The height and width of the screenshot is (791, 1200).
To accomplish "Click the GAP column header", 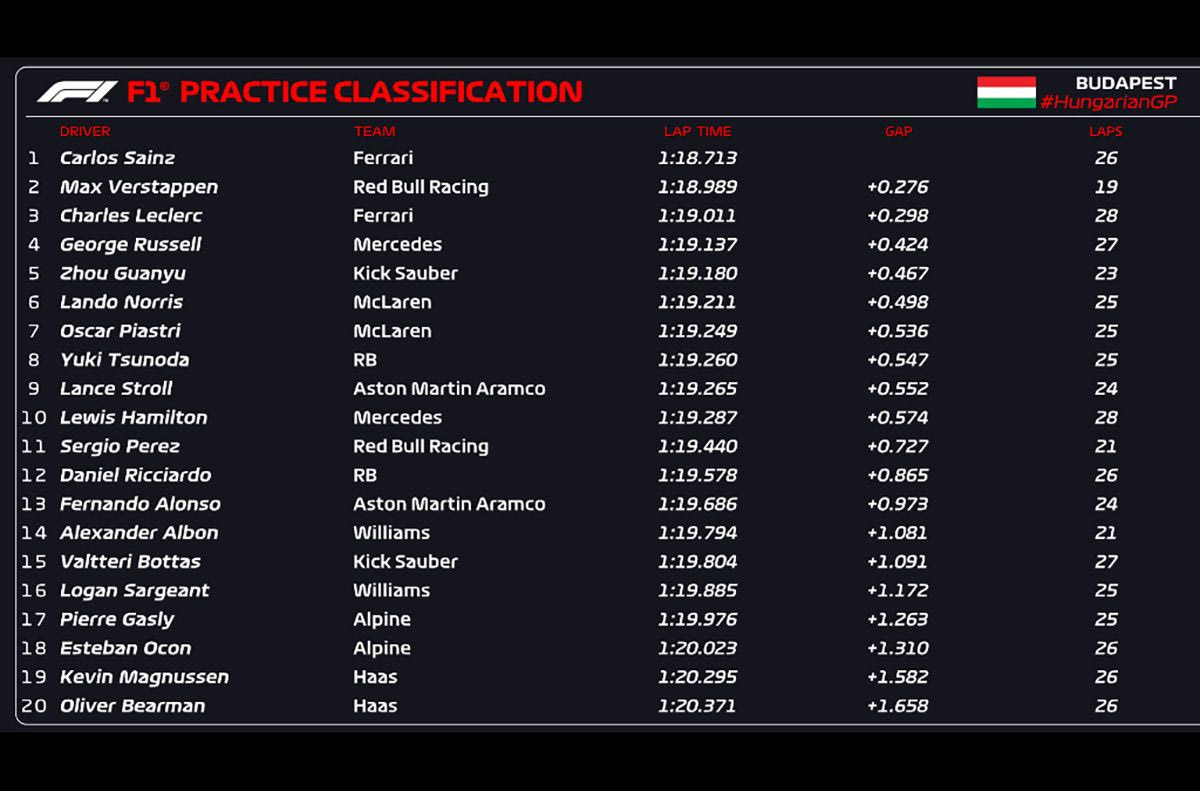I will 898,131.
